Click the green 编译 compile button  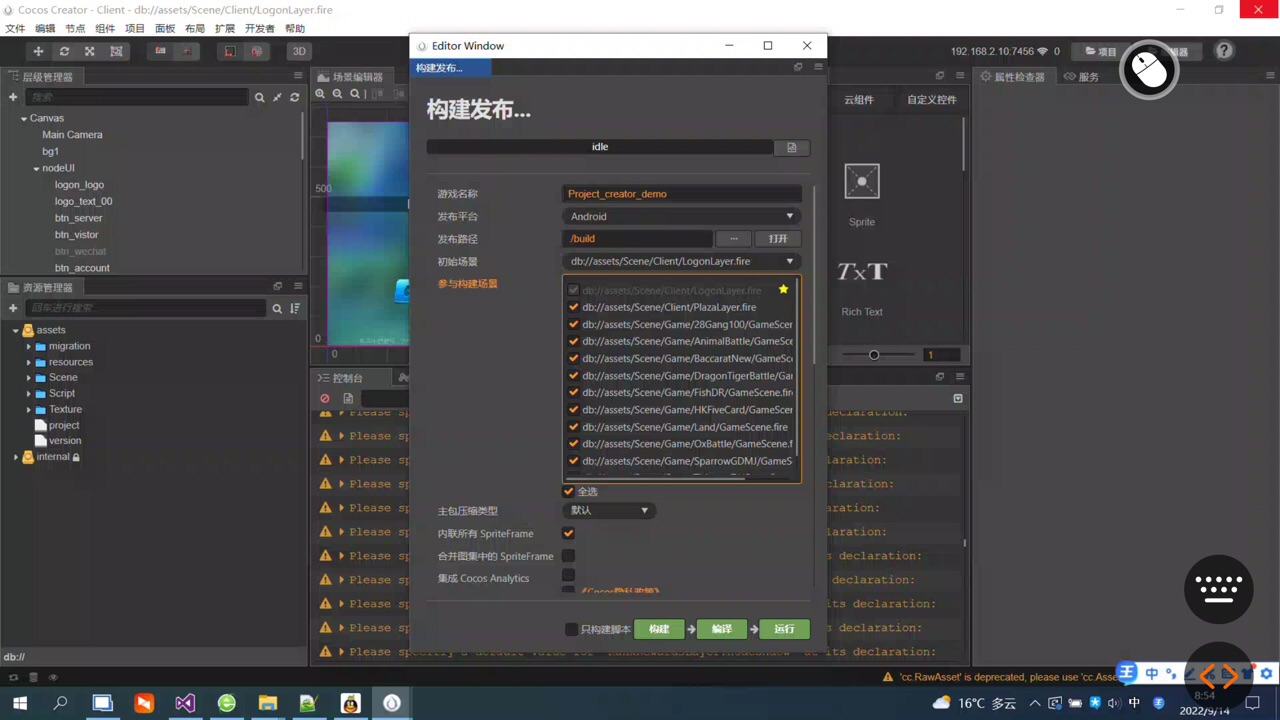click(722, 629)
